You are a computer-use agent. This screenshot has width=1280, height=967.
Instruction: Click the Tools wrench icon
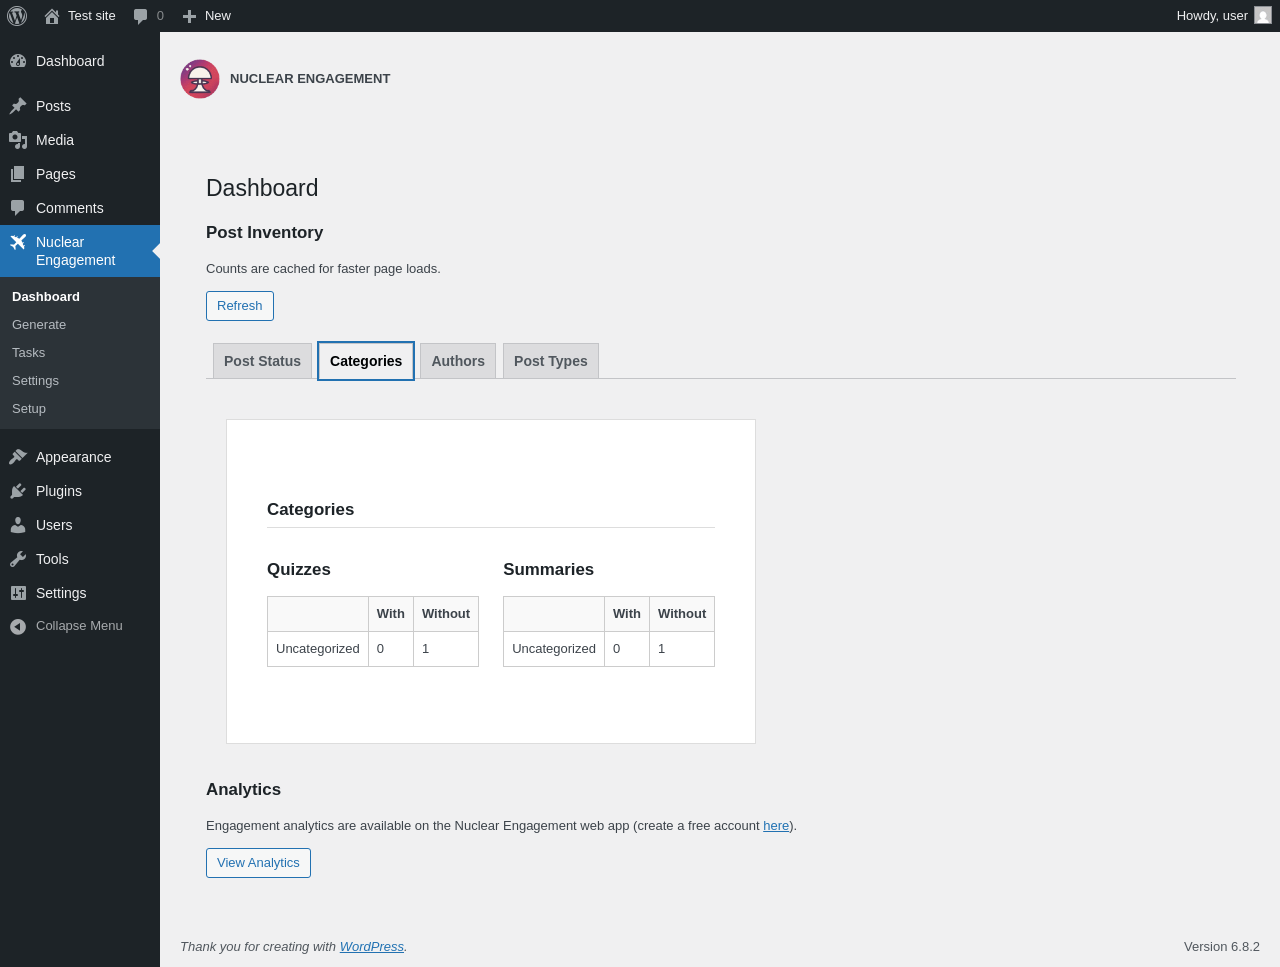[18, 559]
